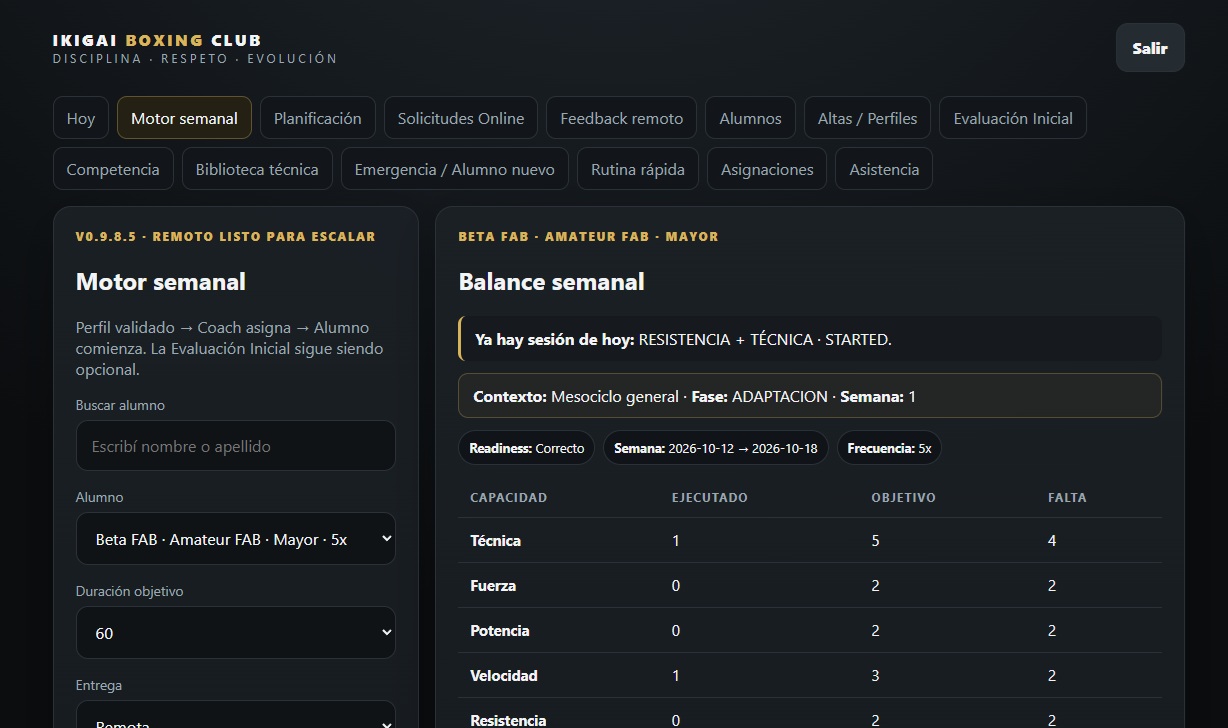Expand the Alumno dropdown
The height and width of the screenshot is (728, 1228).
pyautogui.click(x=236, y=539)
